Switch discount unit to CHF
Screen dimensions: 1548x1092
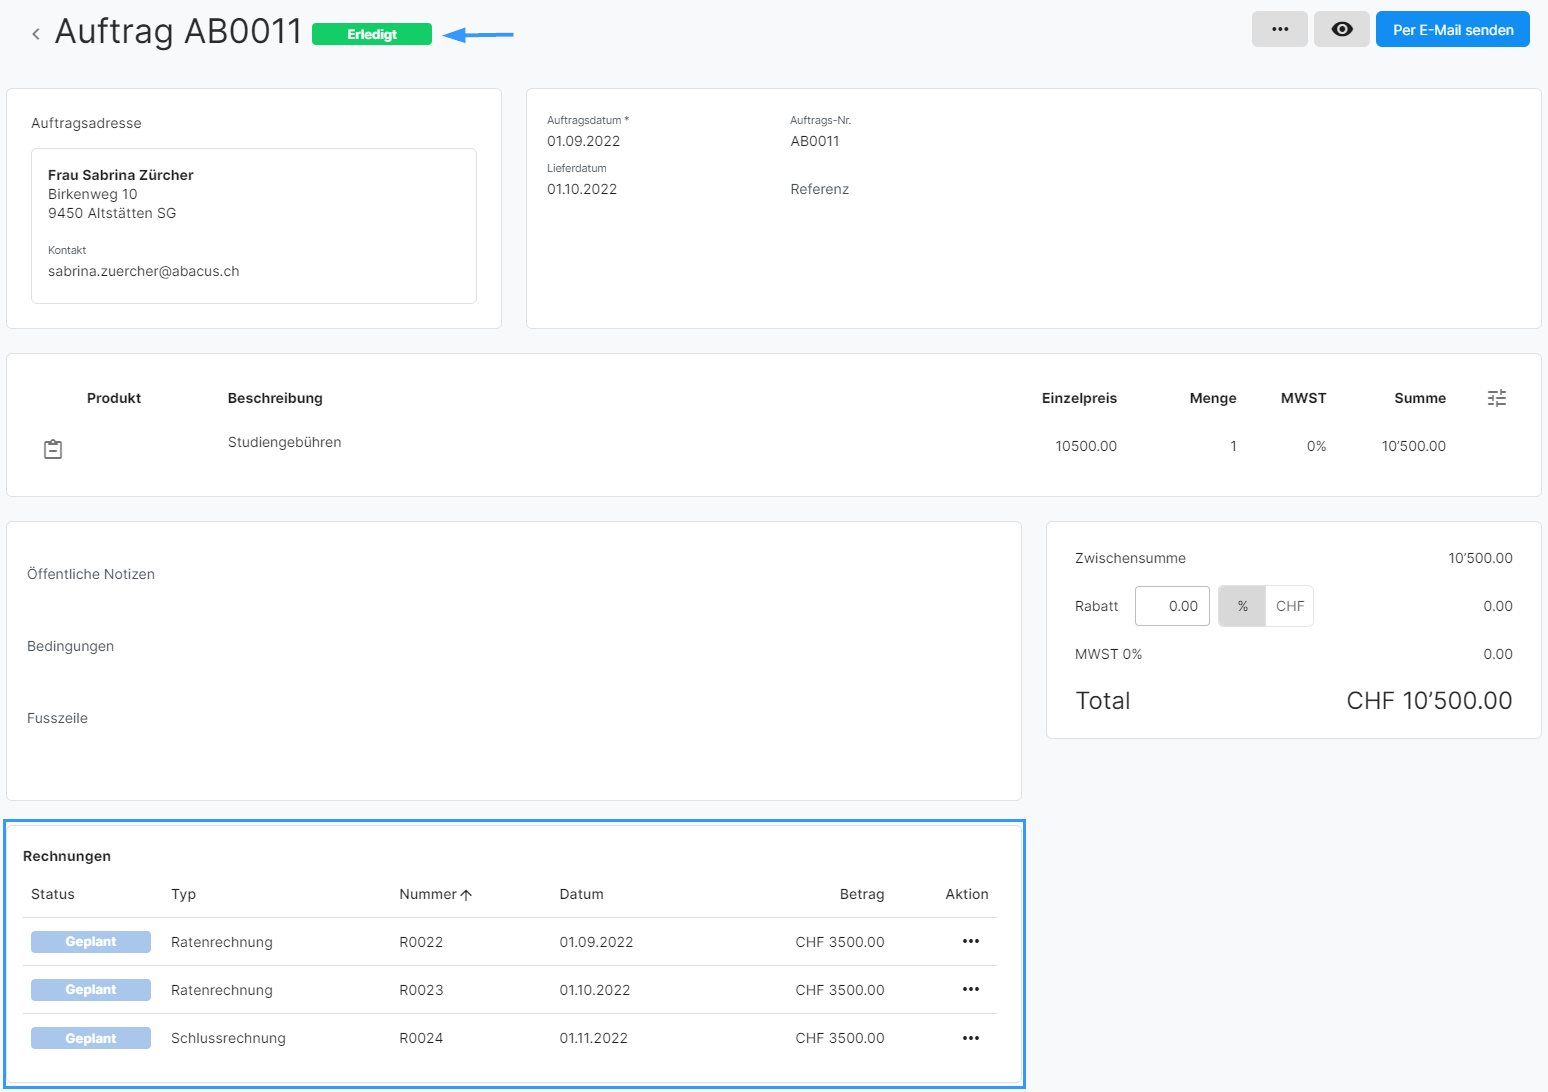(x=1289, y=606)
